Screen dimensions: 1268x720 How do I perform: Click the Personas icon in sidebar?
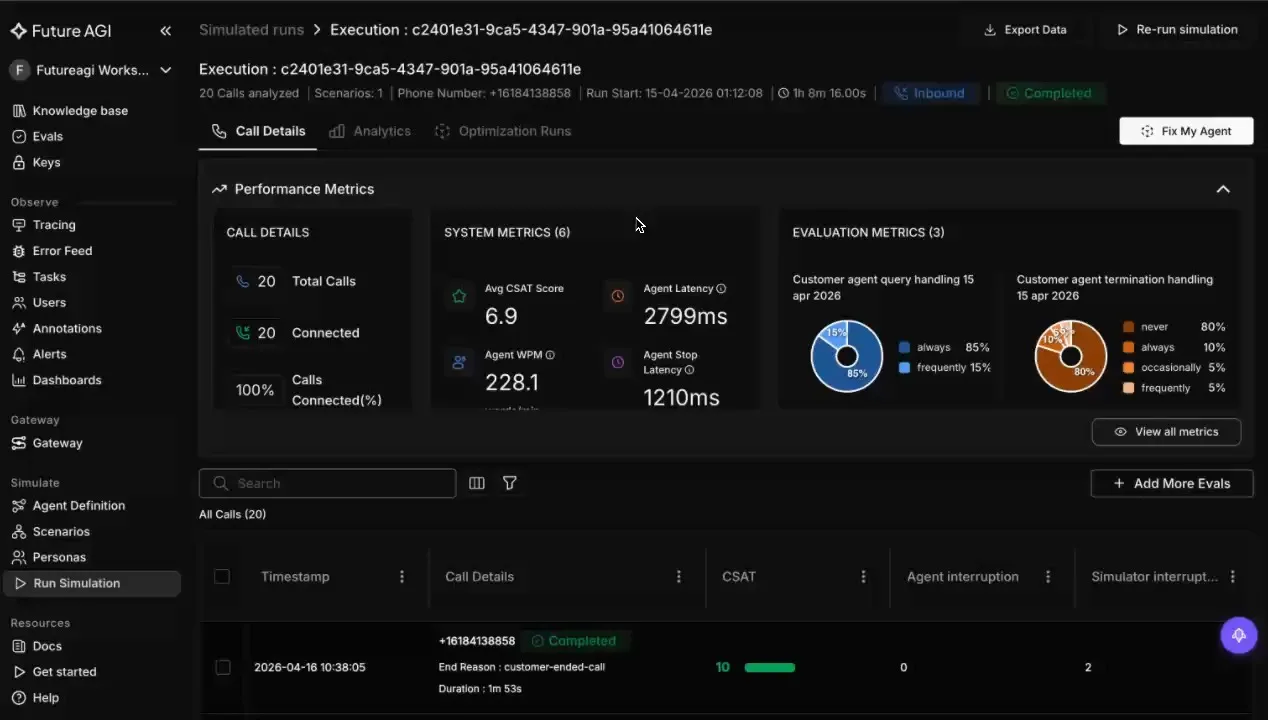tap(18, 558)
